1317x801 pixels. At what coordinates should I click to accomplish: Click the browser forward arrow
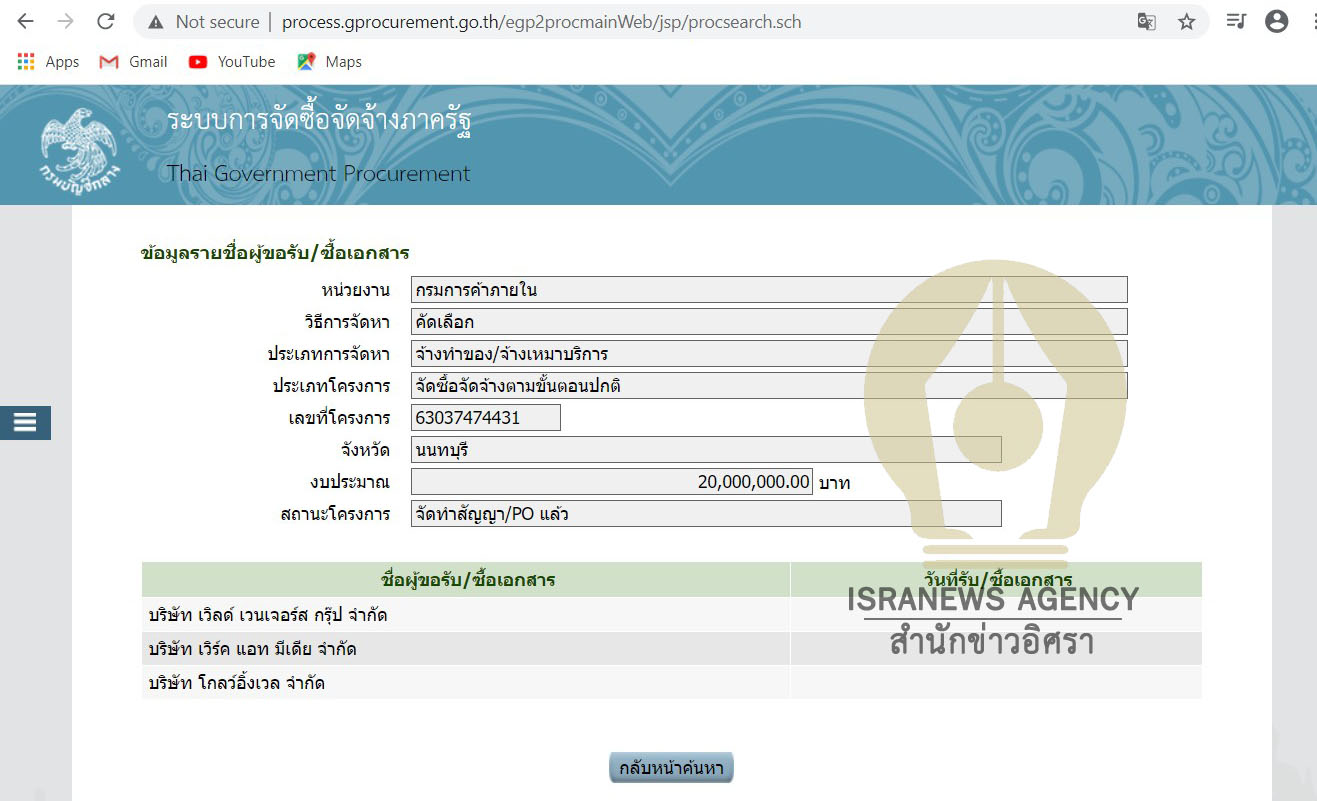[65, 22]
